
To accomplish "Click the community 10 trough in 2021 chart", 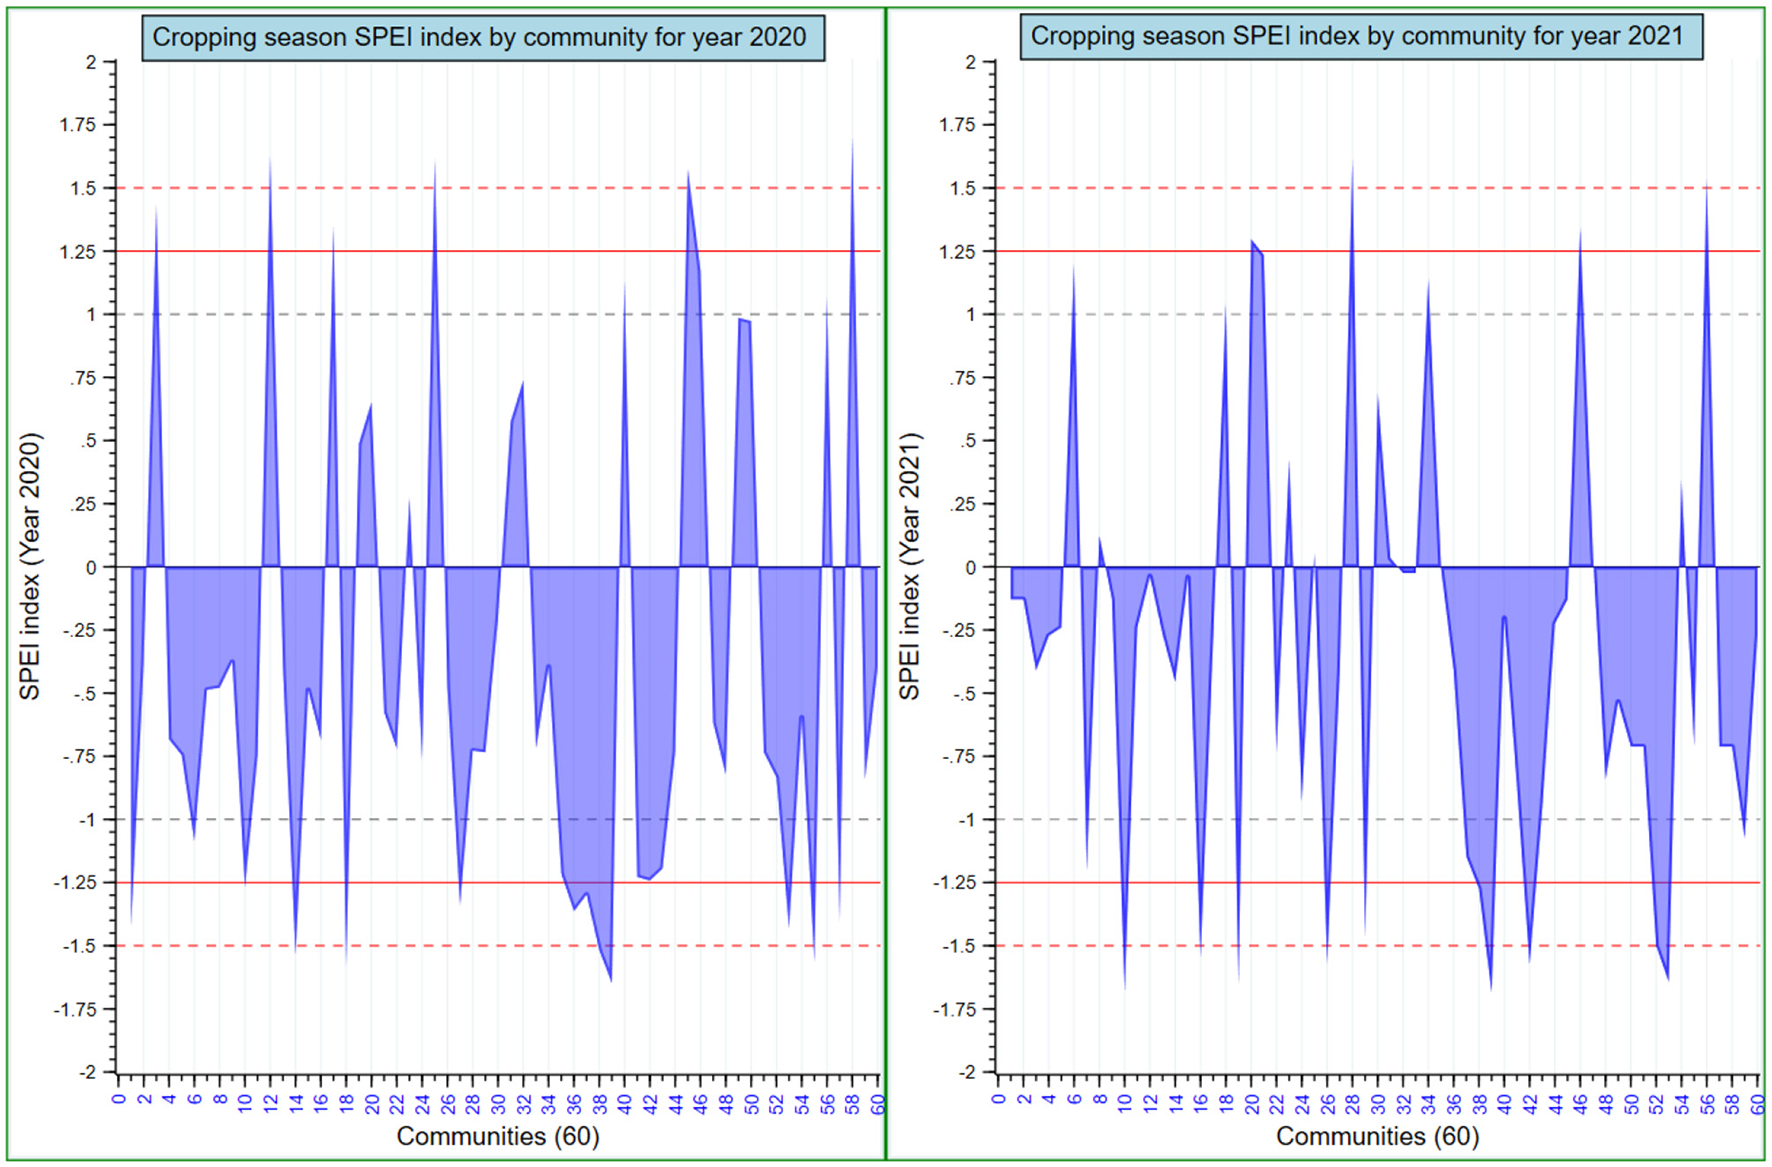I will tap(1125, 985).
